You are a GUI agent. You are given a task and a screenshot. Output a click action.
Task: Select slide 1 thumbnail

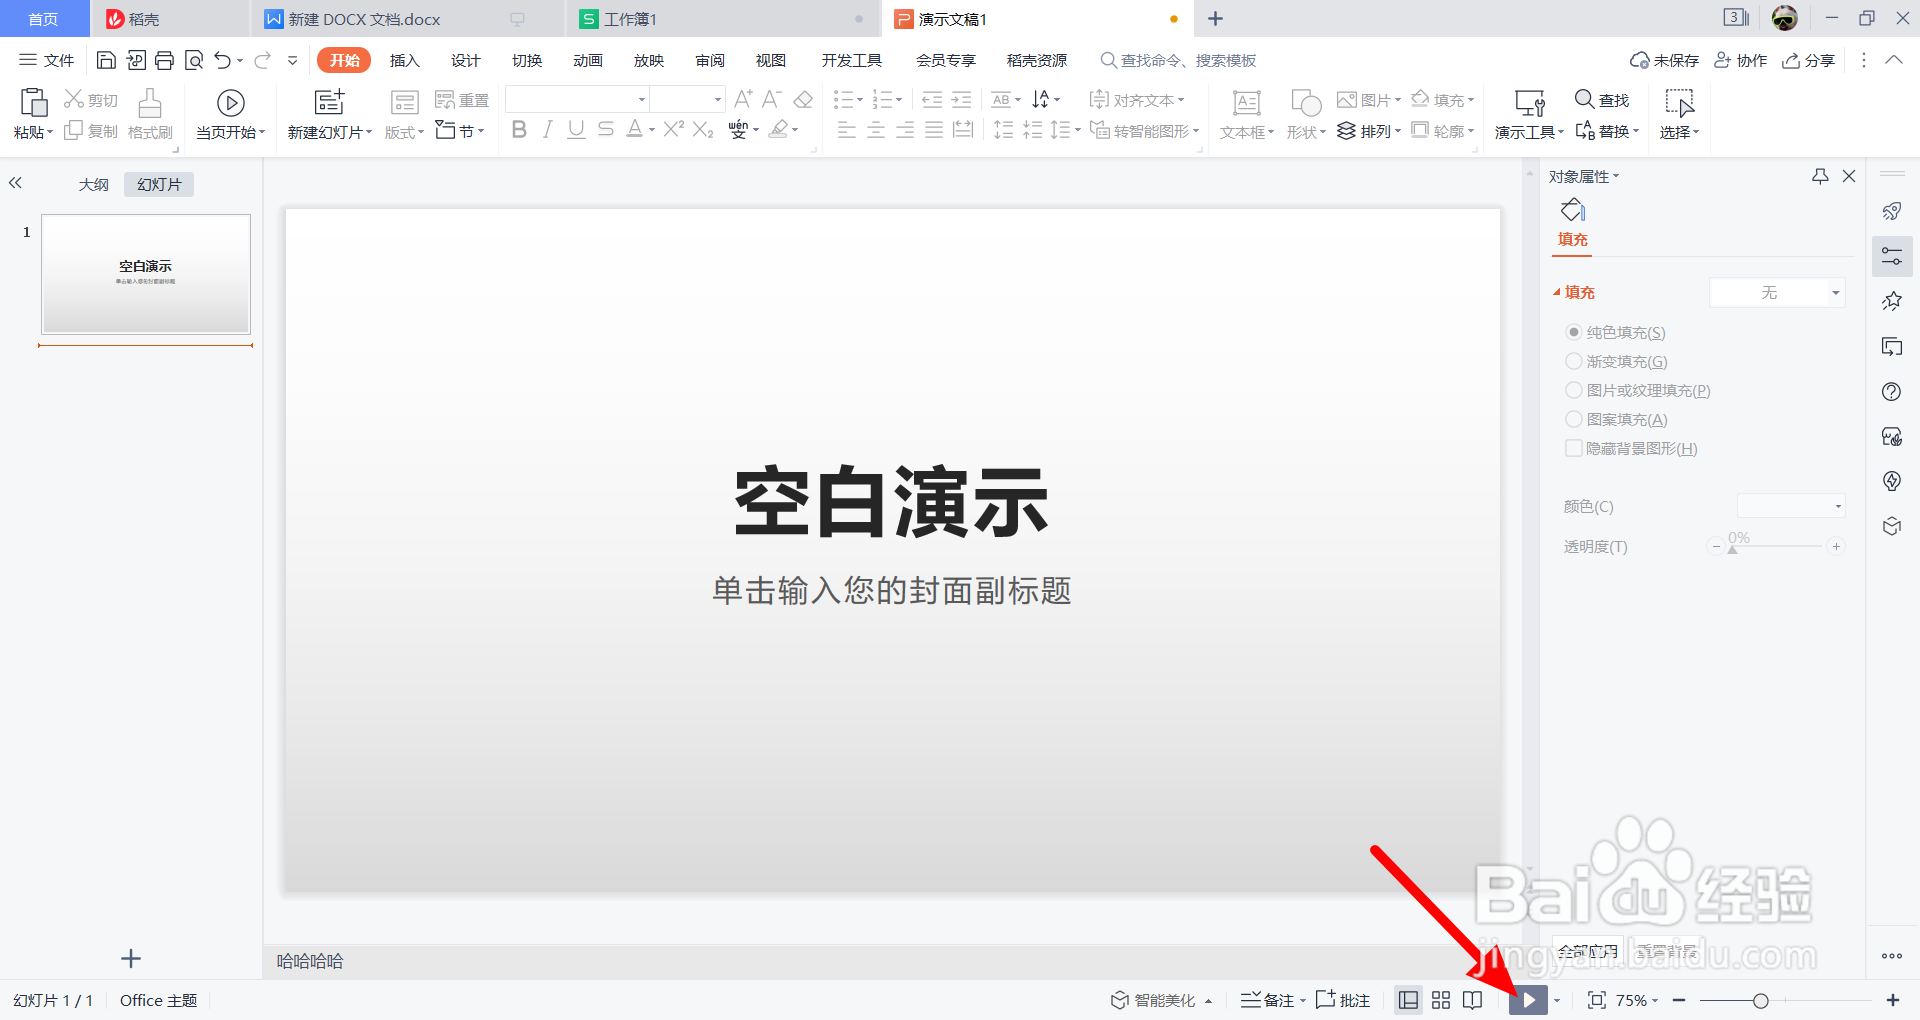tap(146, 273)
